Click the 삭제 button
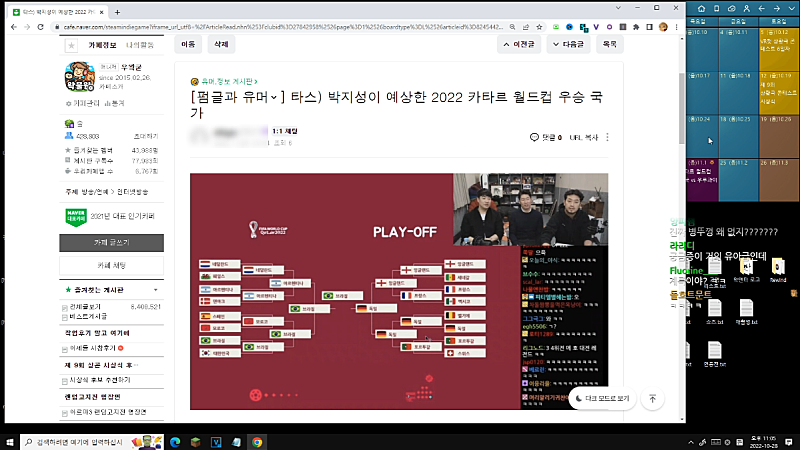This screenshot has height=450, width=800. pos(221,44)
